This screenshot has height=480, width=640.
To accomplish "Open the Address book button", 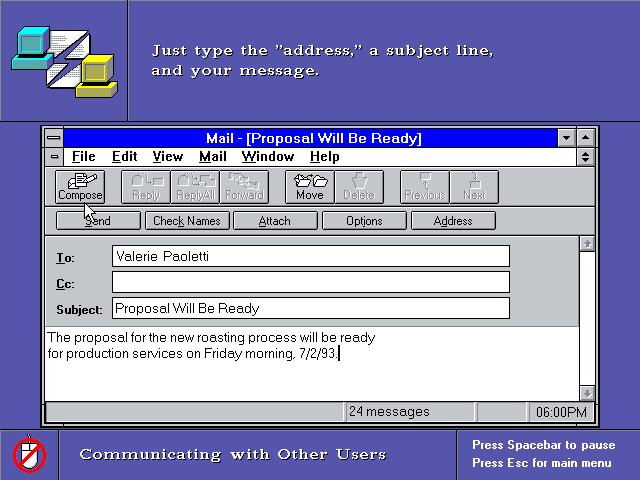I will point(453,221).
